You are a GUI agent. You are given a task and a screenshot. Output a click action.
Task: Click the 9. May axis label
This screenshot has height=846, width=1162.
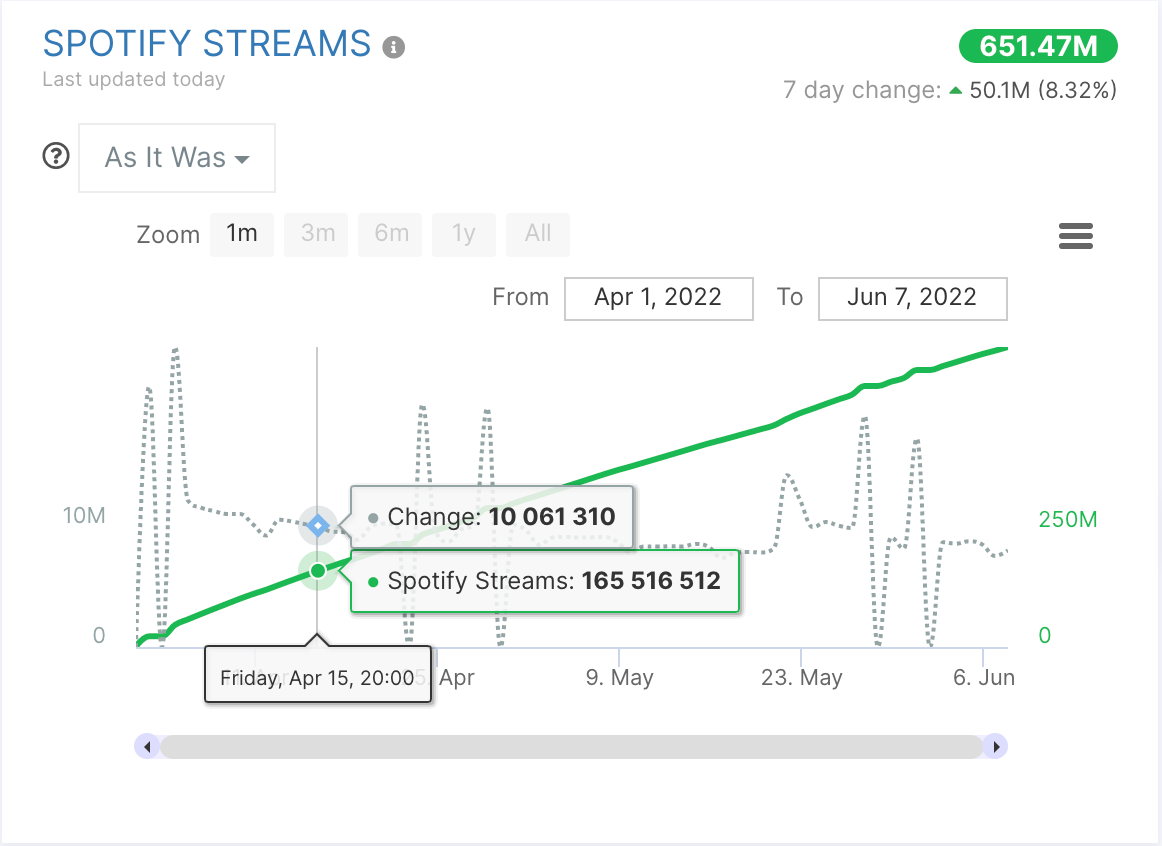[619, 678]
